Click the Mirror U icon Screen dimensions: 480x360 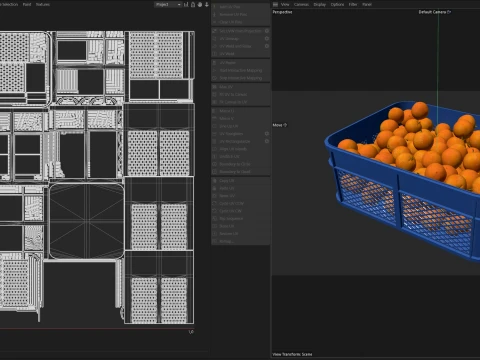(215, 111)
